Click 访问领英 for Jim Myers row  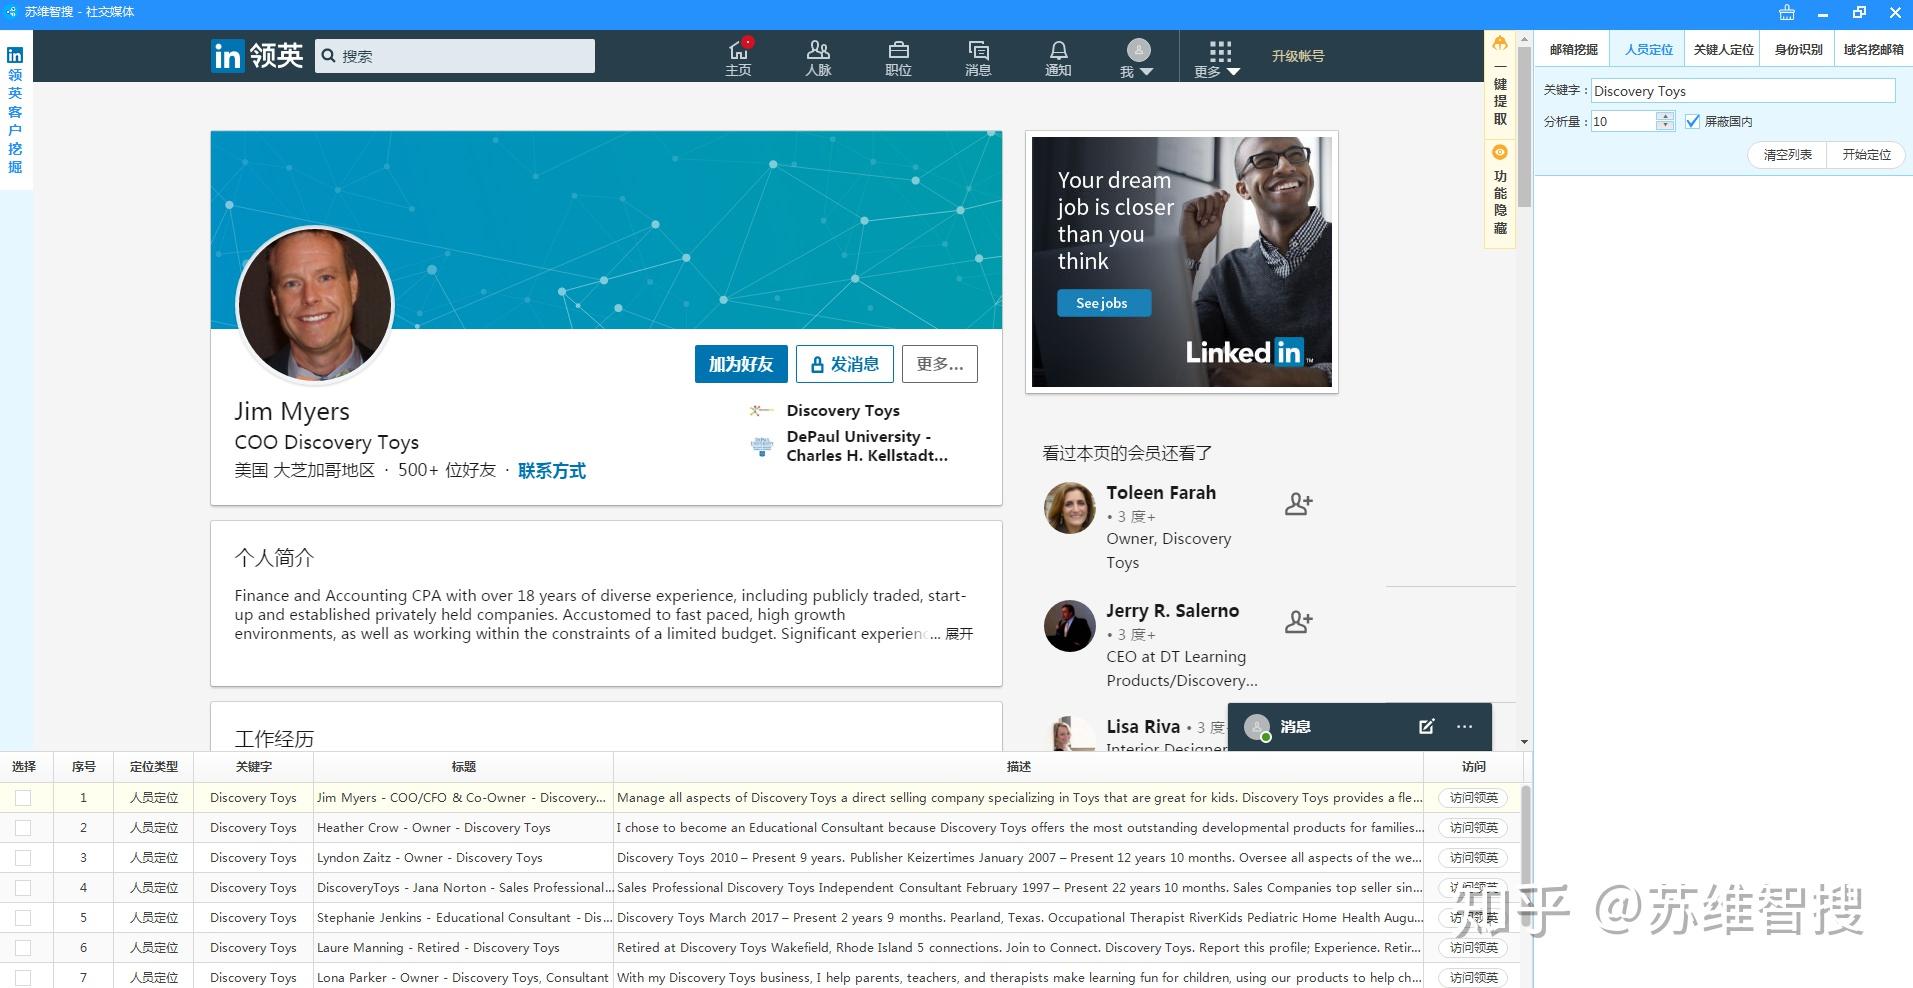[1473, 798]
